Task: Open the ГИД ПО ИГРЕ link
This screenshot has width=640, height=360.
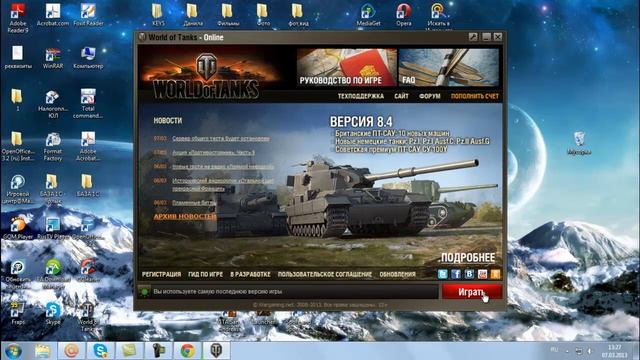Action: (x=205, y=274)
